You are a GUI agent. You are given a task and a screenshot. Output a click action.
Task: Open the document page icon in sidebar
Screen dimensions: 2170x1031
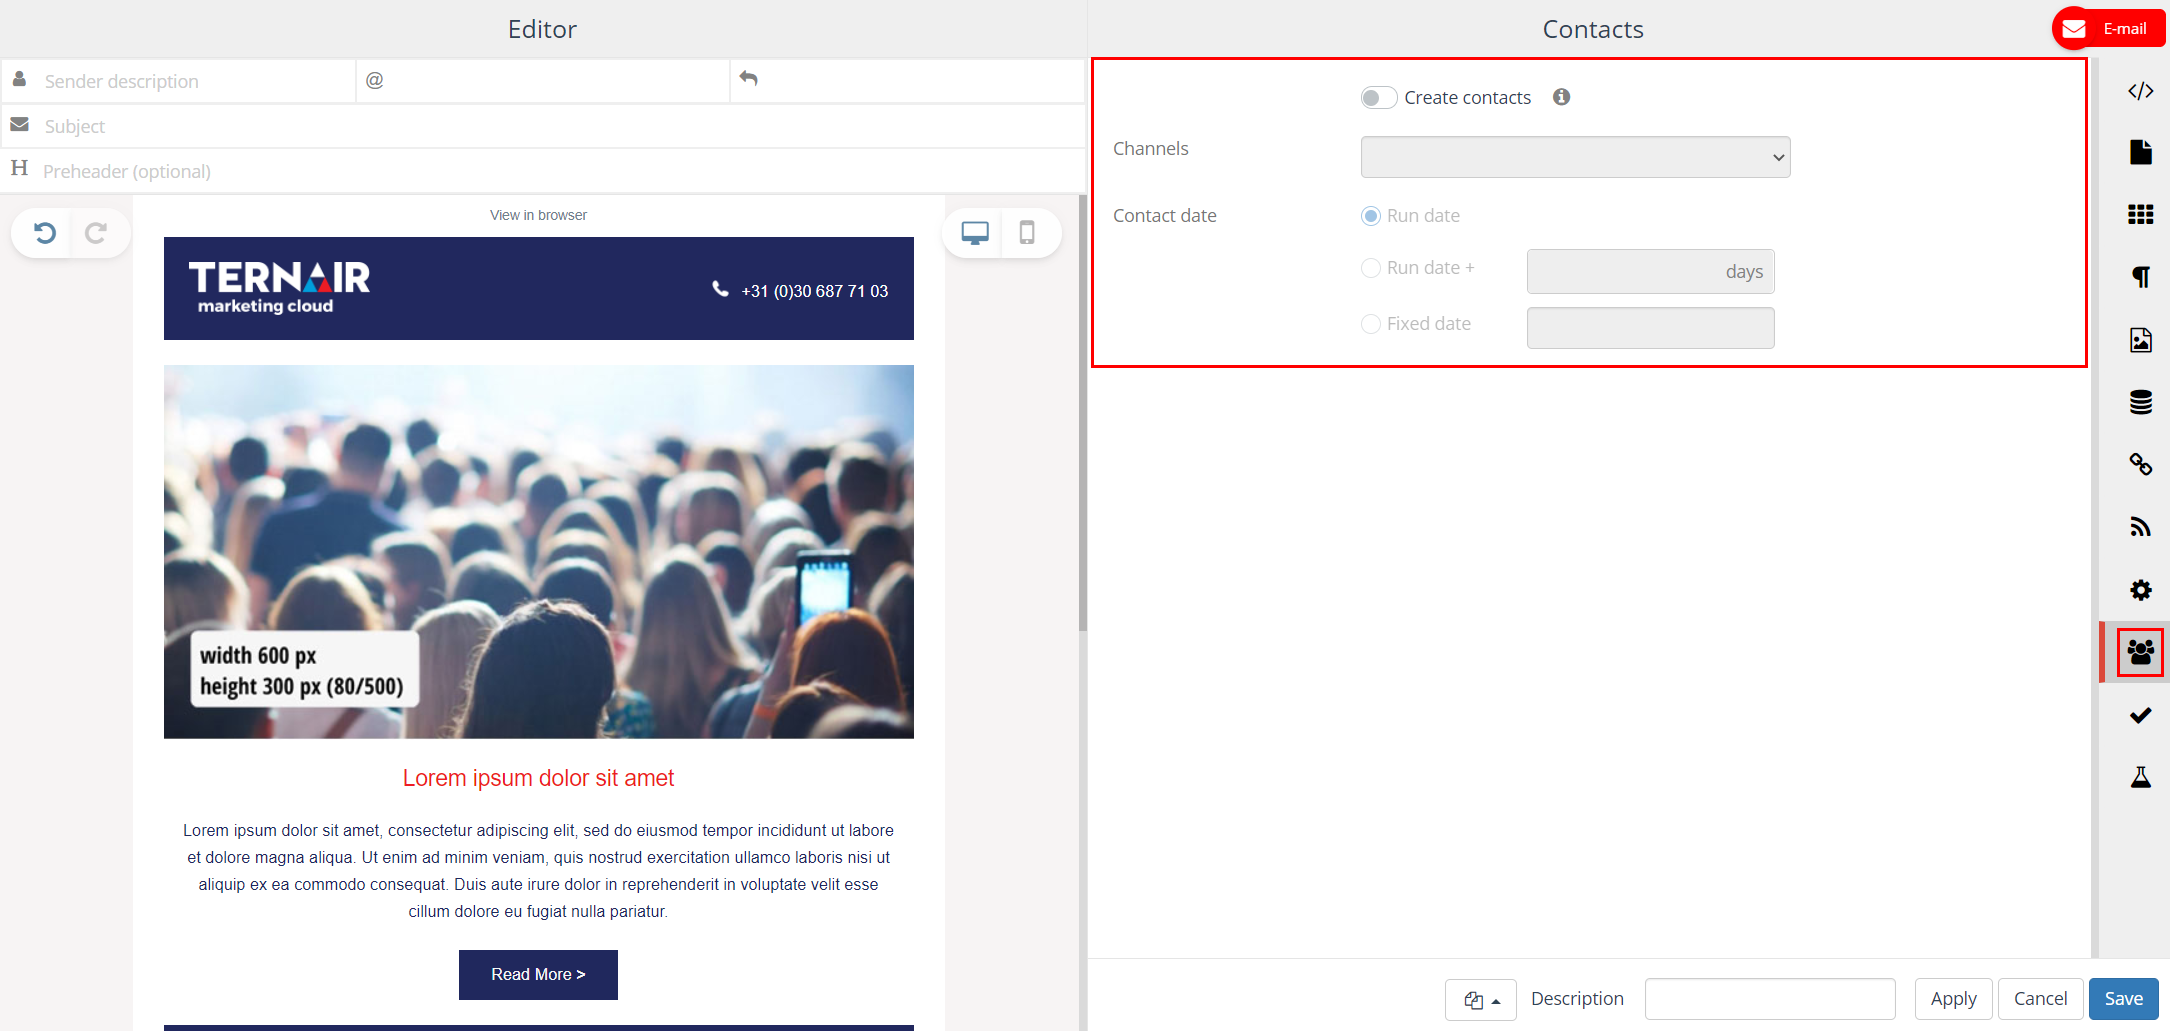[2140, 152]
